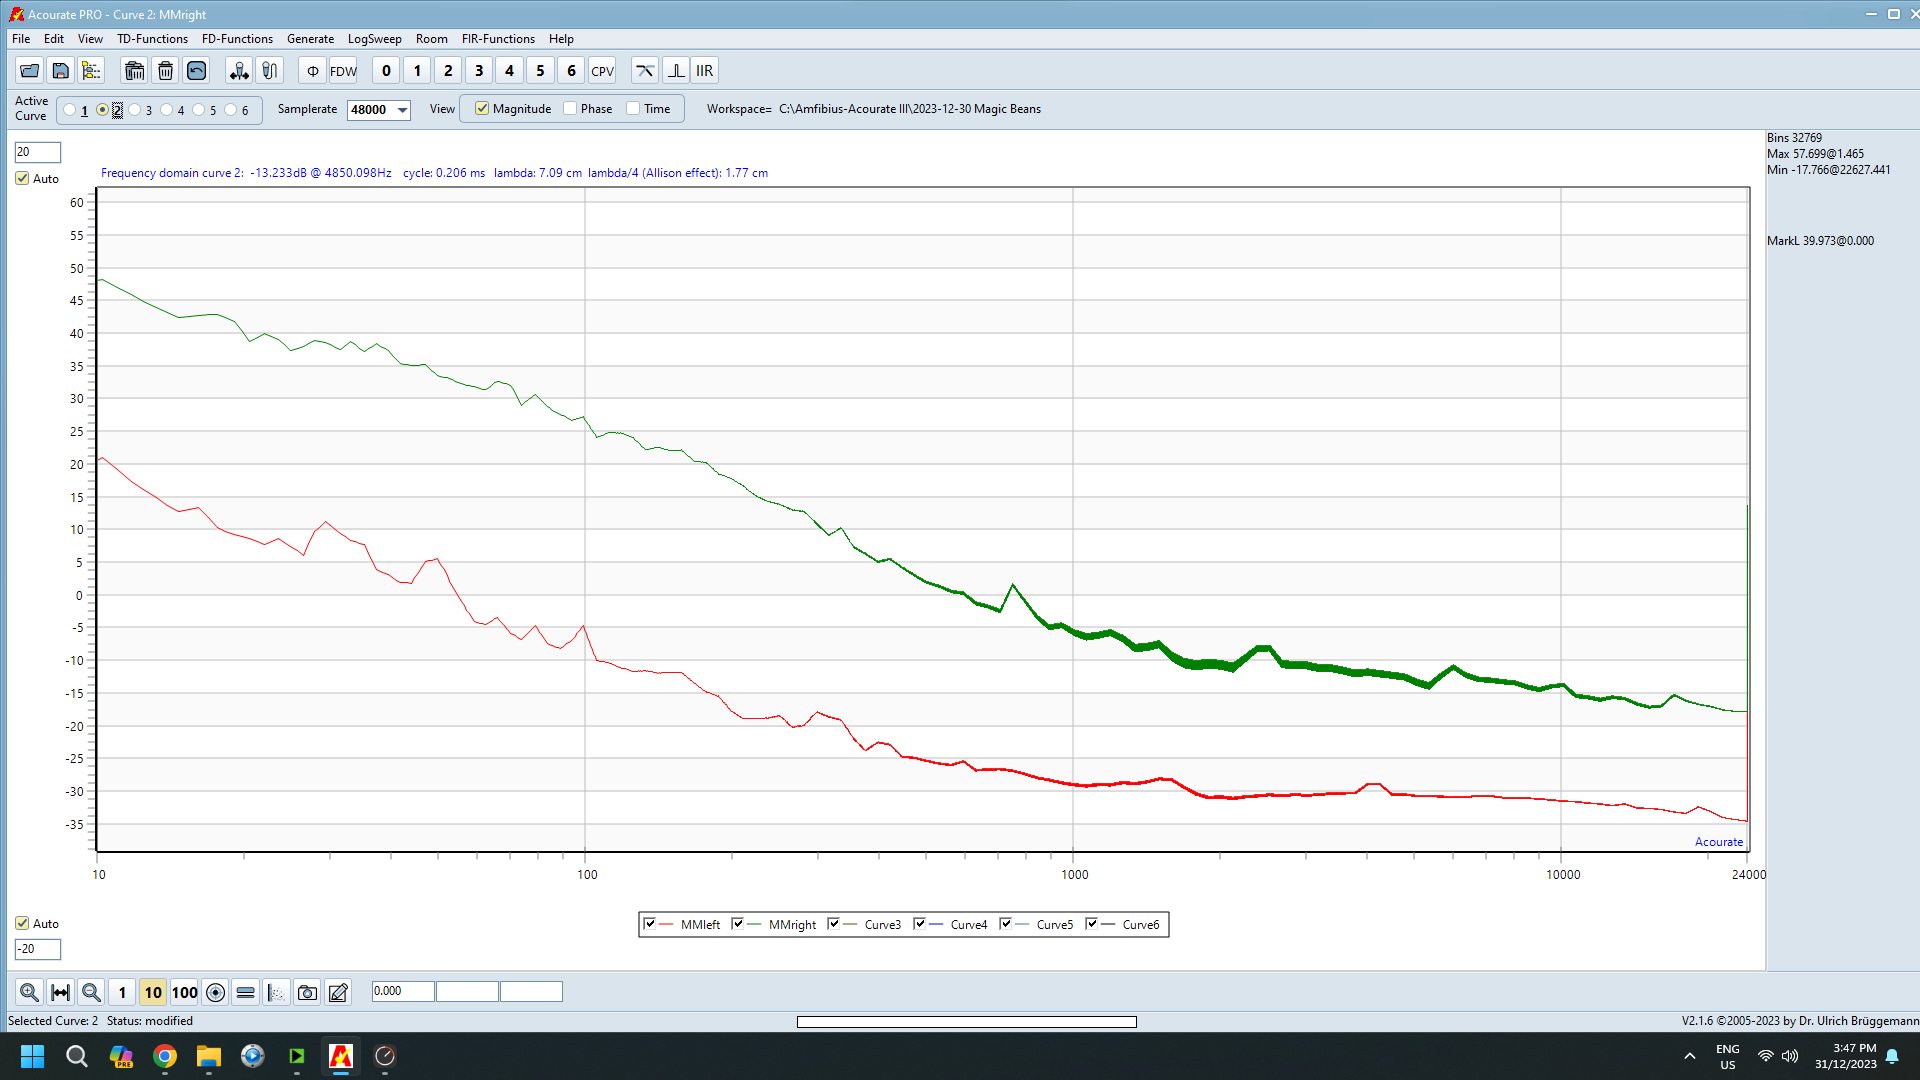Viewport: 1920px width, 1080px height.
Task: Click the phase (Φ) toolbar button
Action: tap(312, 71)
